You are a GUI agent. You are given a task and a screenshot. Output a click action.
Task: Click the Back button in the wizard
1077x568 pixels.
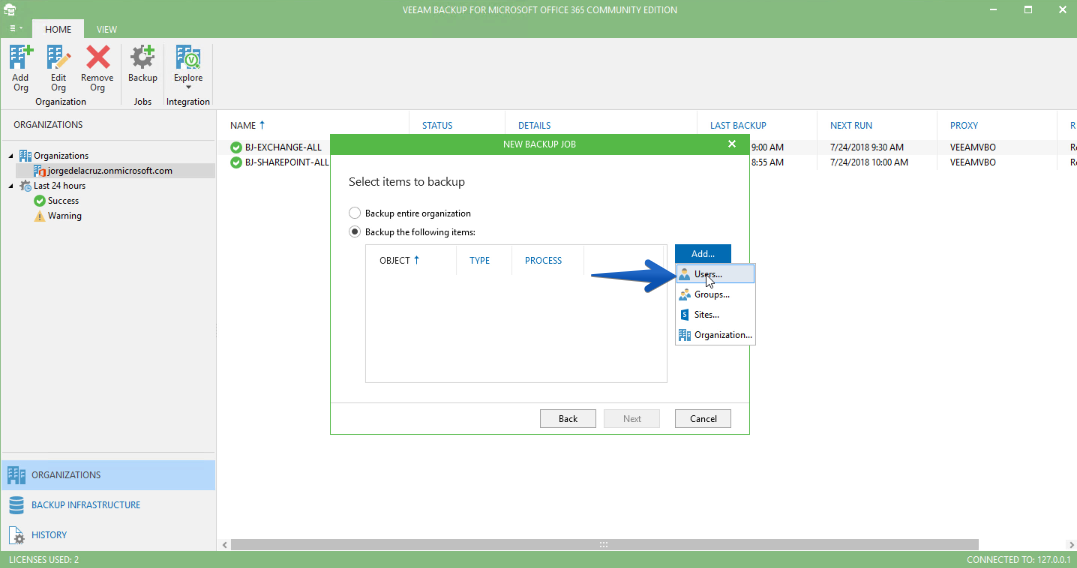click(x=568, y=418)
